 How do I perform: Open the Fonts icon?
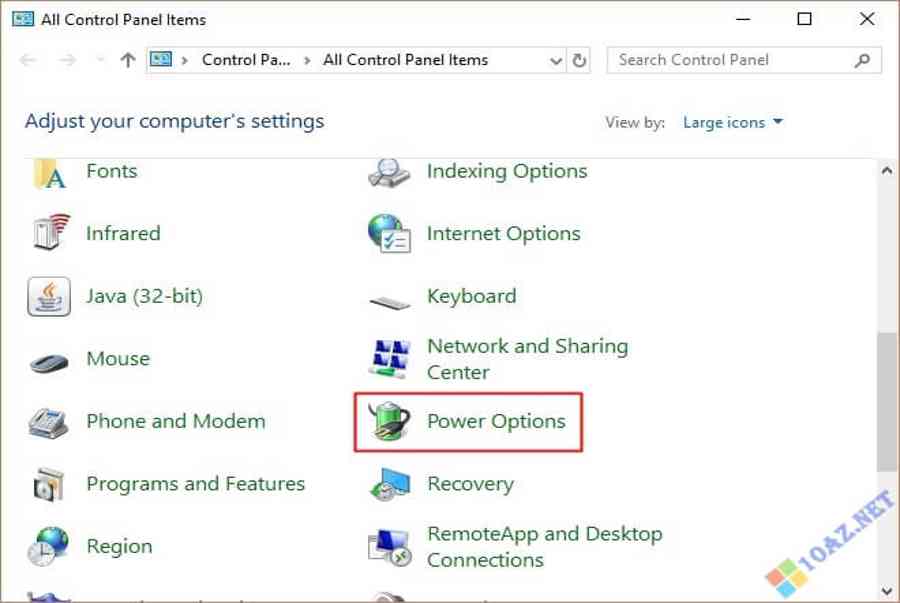(49, 174)
